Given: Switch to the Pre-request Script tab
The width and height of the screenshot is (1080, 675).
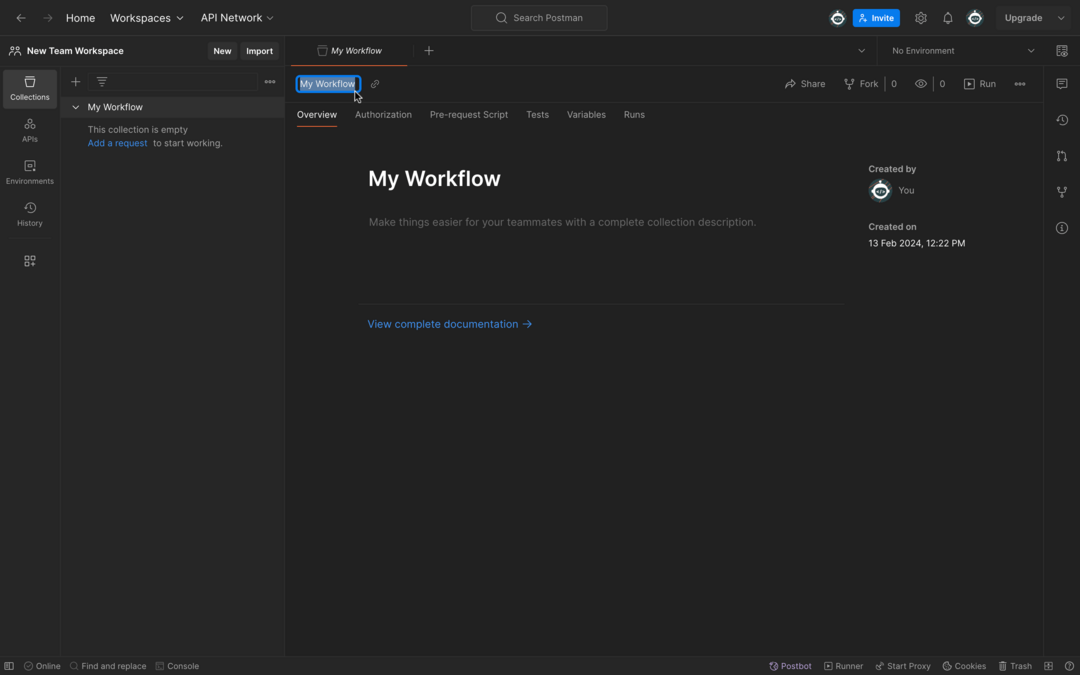Looking at the screenshot, I should [469, 115].
